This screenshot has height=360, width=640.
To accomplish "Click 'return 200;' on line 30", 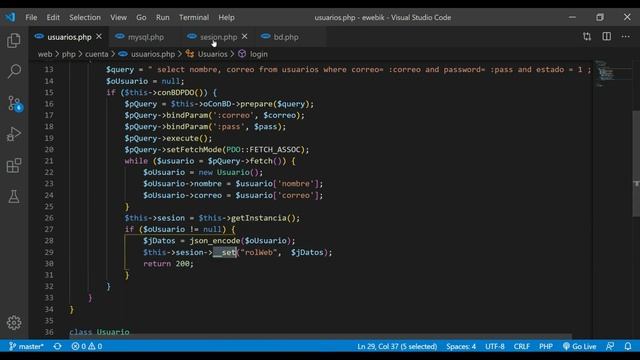I will [x=168, y=264].
